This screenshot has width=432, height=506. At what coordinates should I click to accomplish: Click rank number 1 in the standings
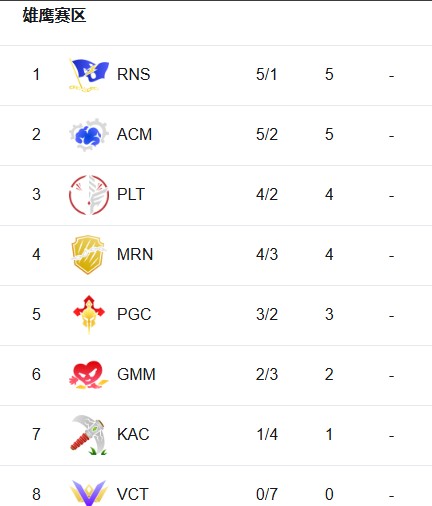(x=36, y=74)
